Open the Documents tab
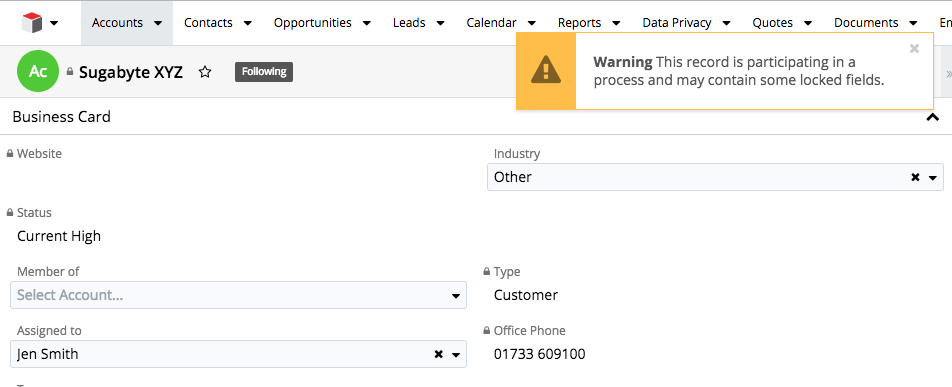952x387 pixels. [x=866, y=23]
